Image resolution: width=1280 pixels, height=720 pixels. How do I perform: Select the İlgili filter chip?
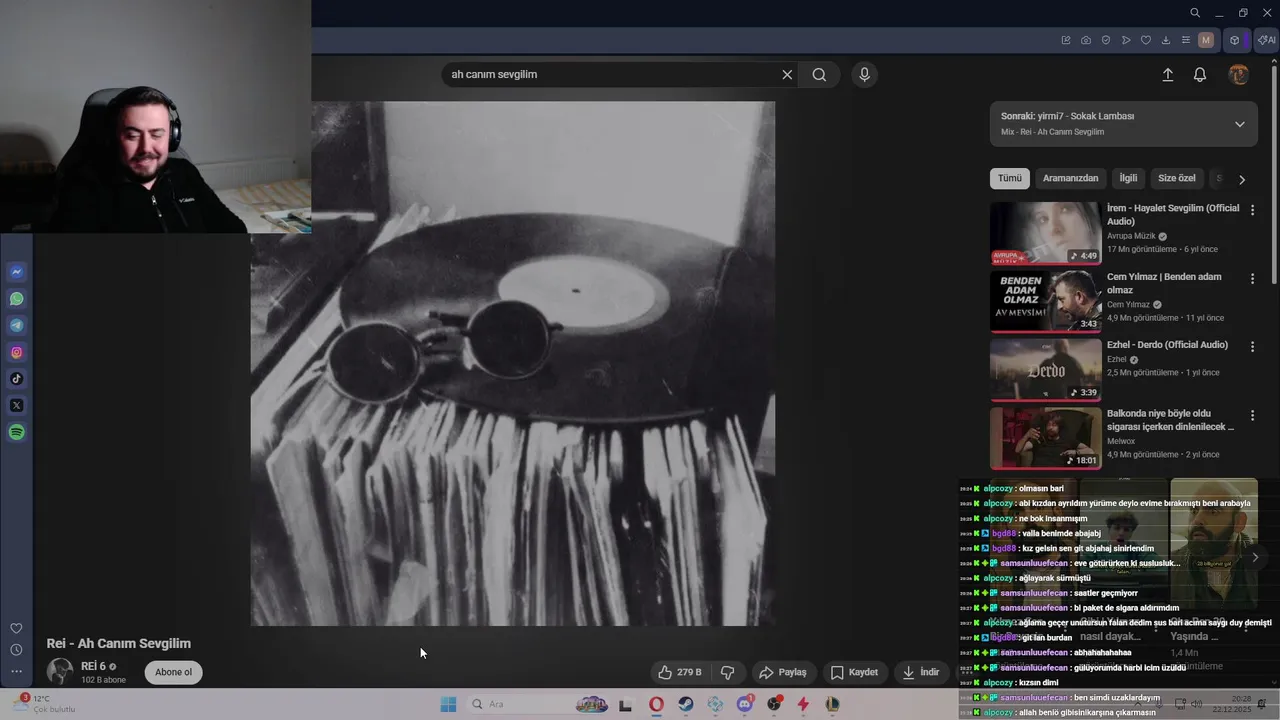[1128, 178]
